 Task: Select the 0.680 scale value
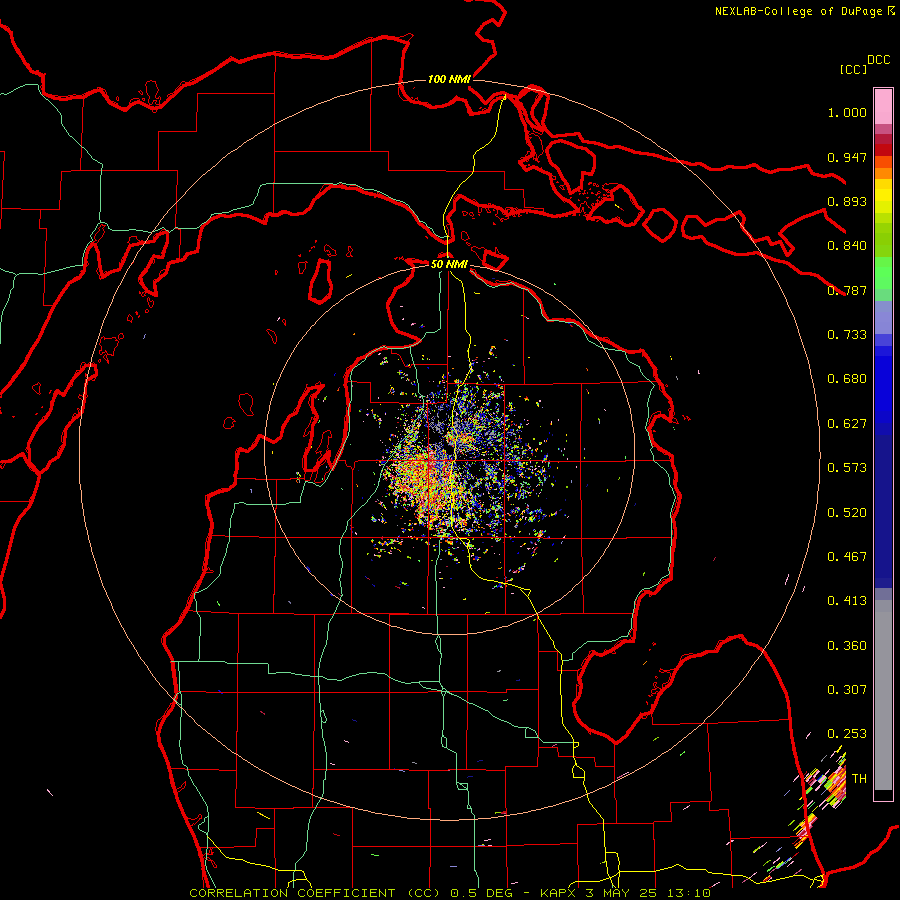point(847,379)
